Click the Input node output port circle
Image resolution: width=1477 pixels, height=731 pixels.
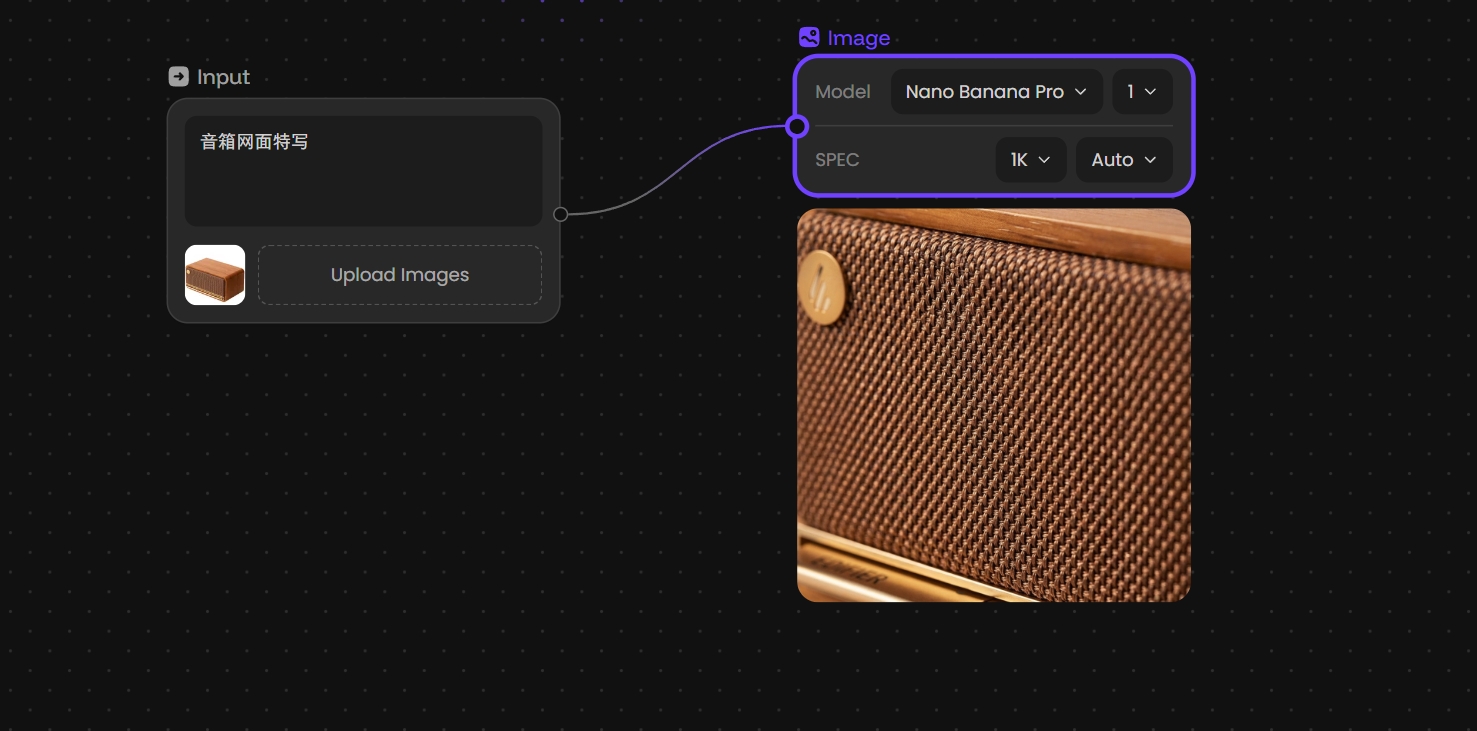coord(561,214)
